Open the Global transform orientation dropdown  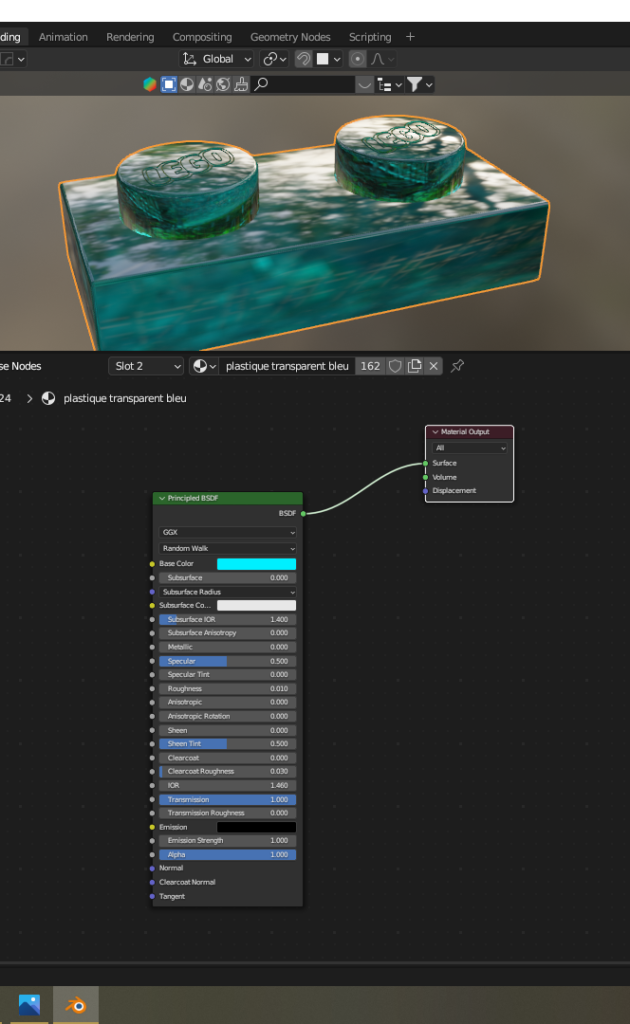click(x=217, y=59)
